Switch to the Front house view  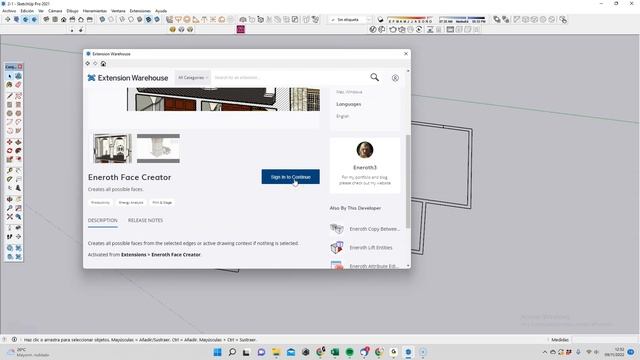pos(64,19)
